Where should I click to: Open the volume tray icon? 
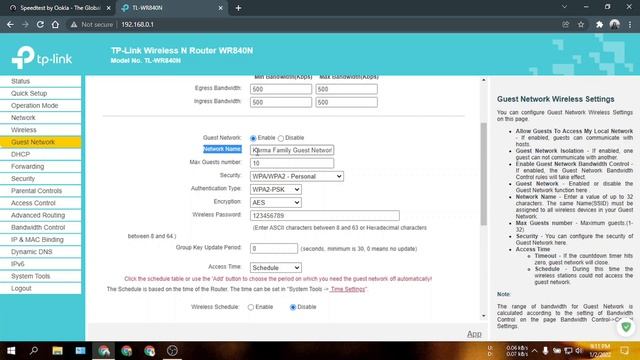point(579,351)
